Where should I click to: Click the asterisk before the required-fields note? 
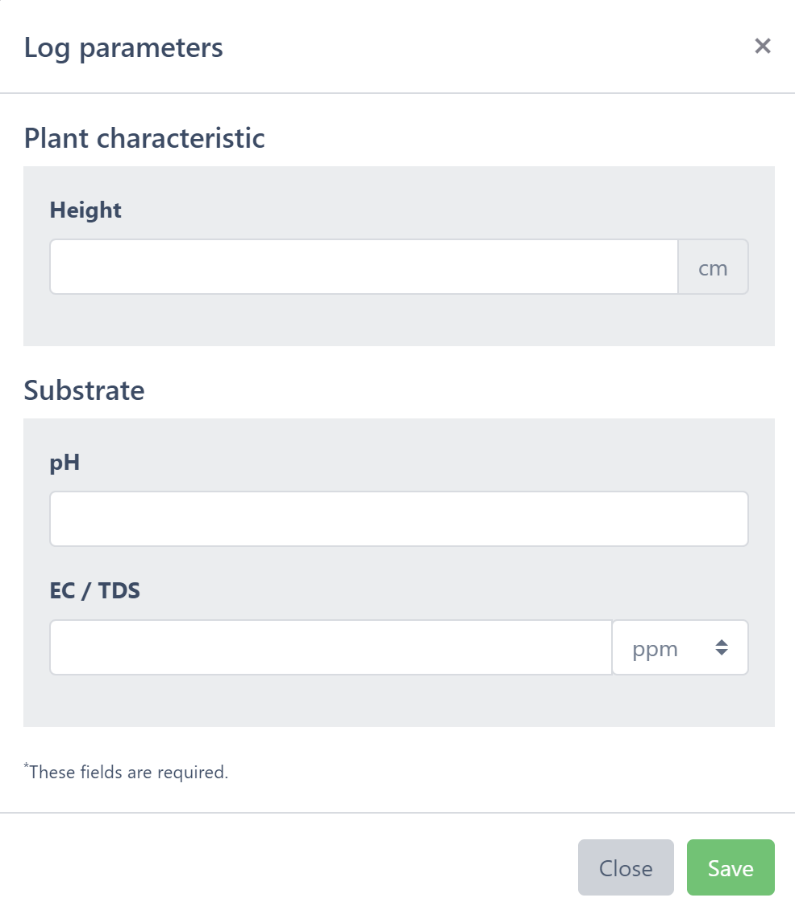pyautogui.click(x=26, y=768)
